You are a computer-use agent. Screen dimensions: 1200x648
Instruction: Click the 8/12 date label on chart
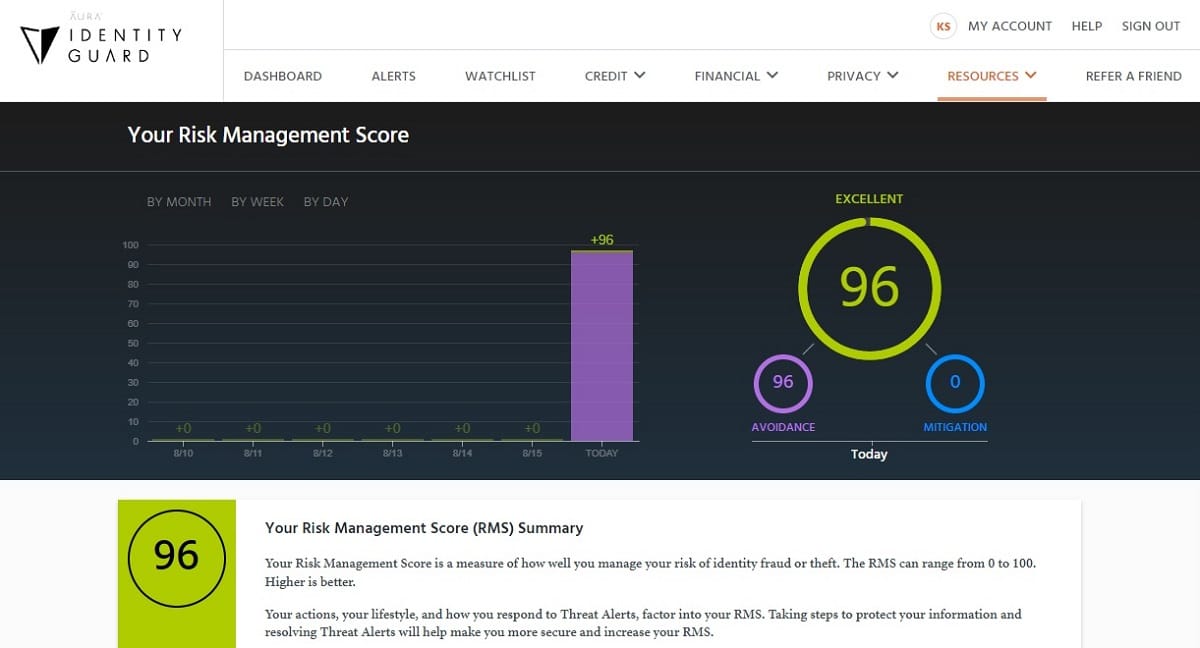pyautogui.click(x=322, y=453)
